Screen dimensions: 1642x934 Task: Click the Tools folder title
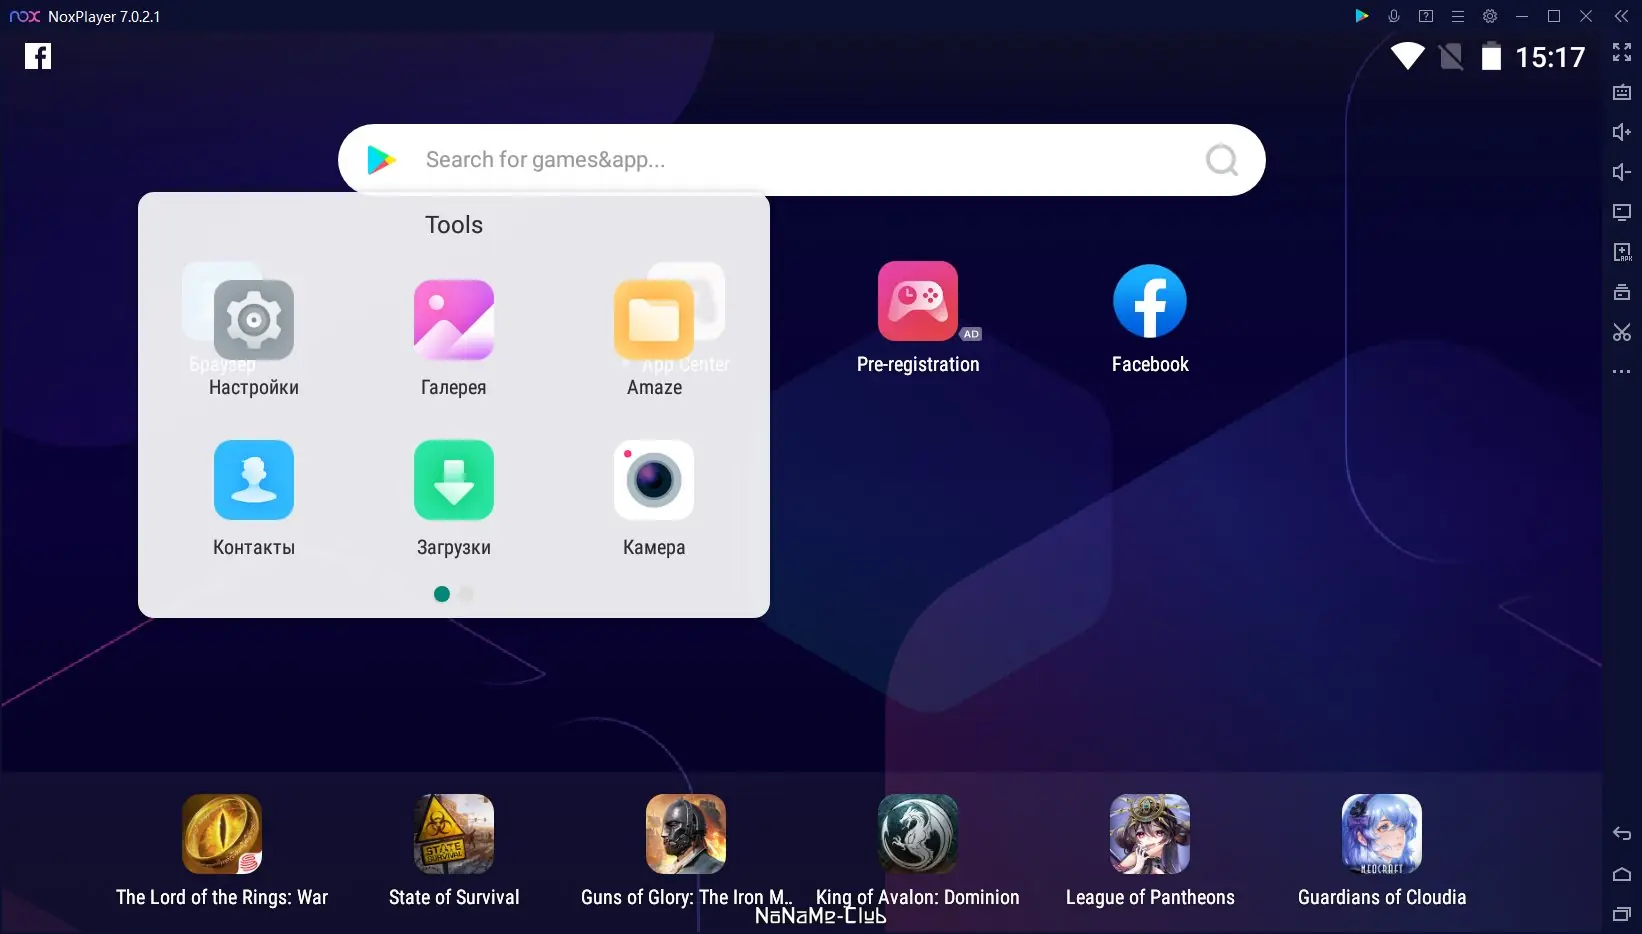[x=454, y=225]
